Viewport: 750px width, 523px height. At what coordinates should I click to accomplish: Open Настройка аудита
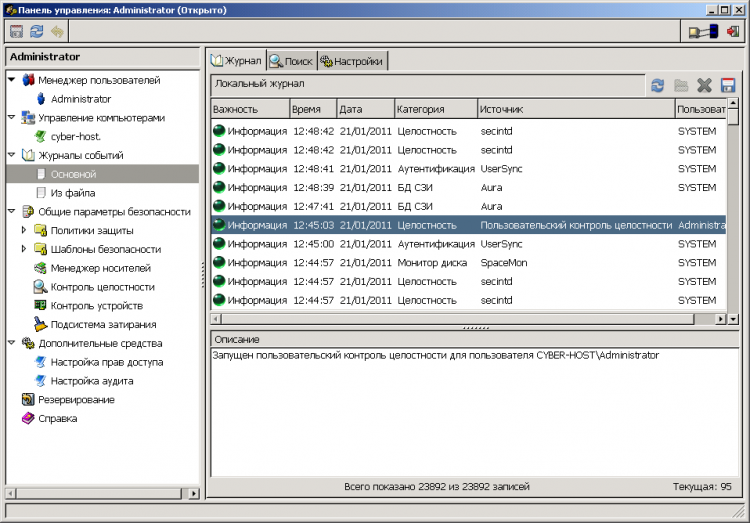tap(92, 381)
